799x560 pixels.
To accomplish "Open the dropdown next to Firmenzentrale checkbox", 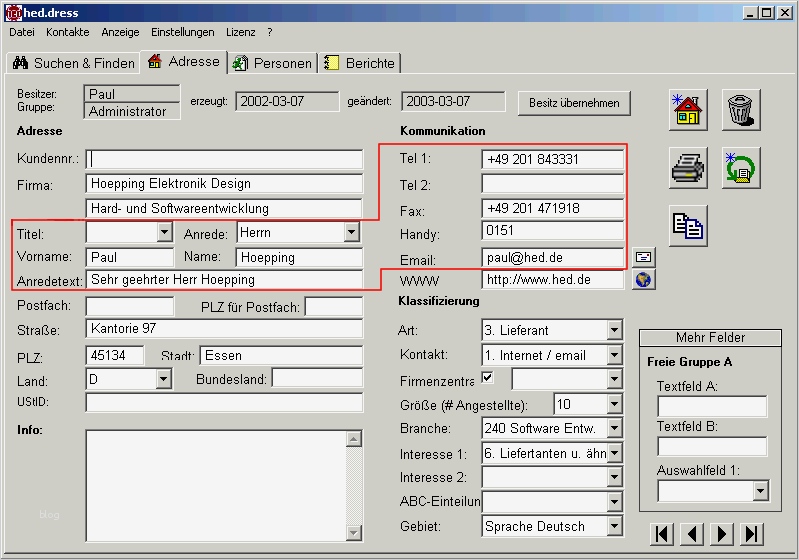I will (x=615, y=379).
